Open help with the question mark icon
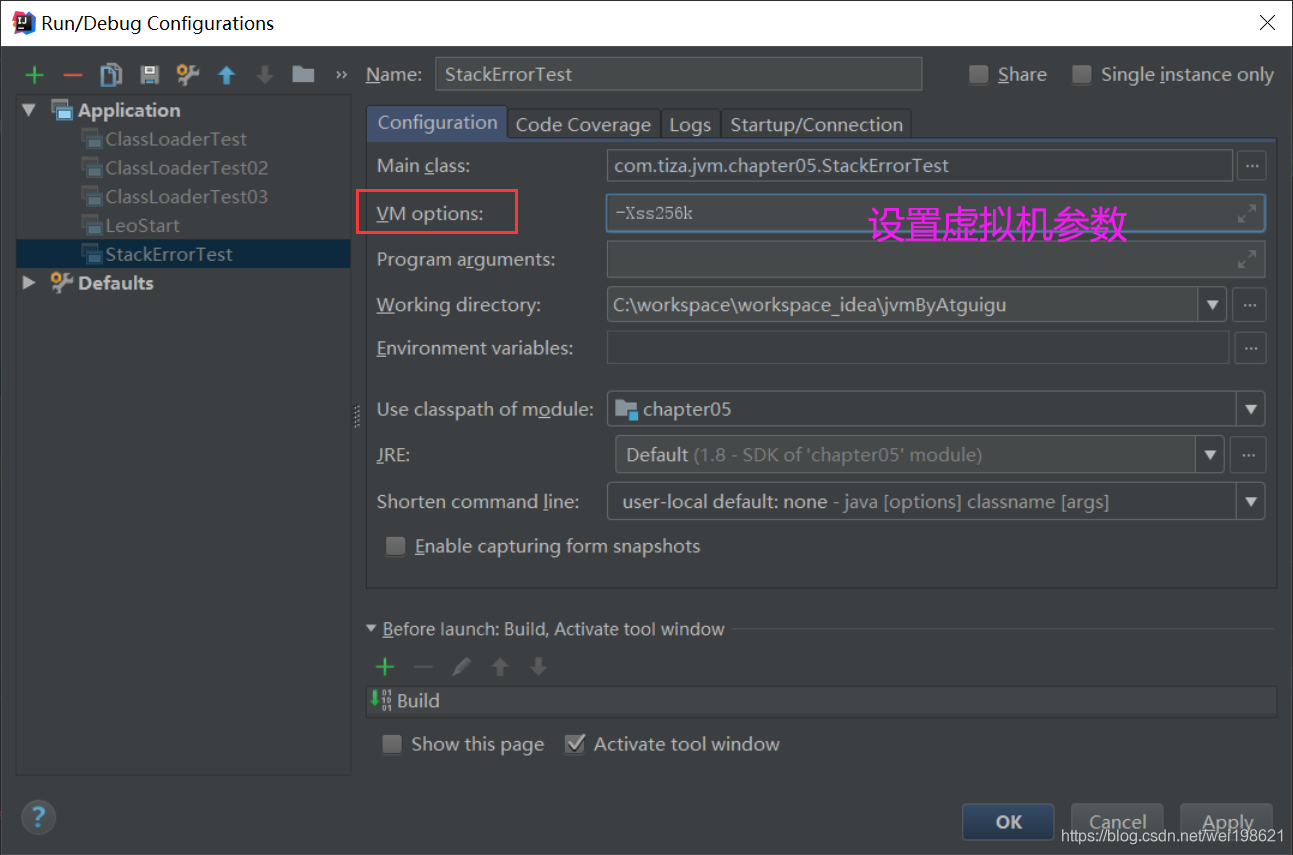 (38, 816)
